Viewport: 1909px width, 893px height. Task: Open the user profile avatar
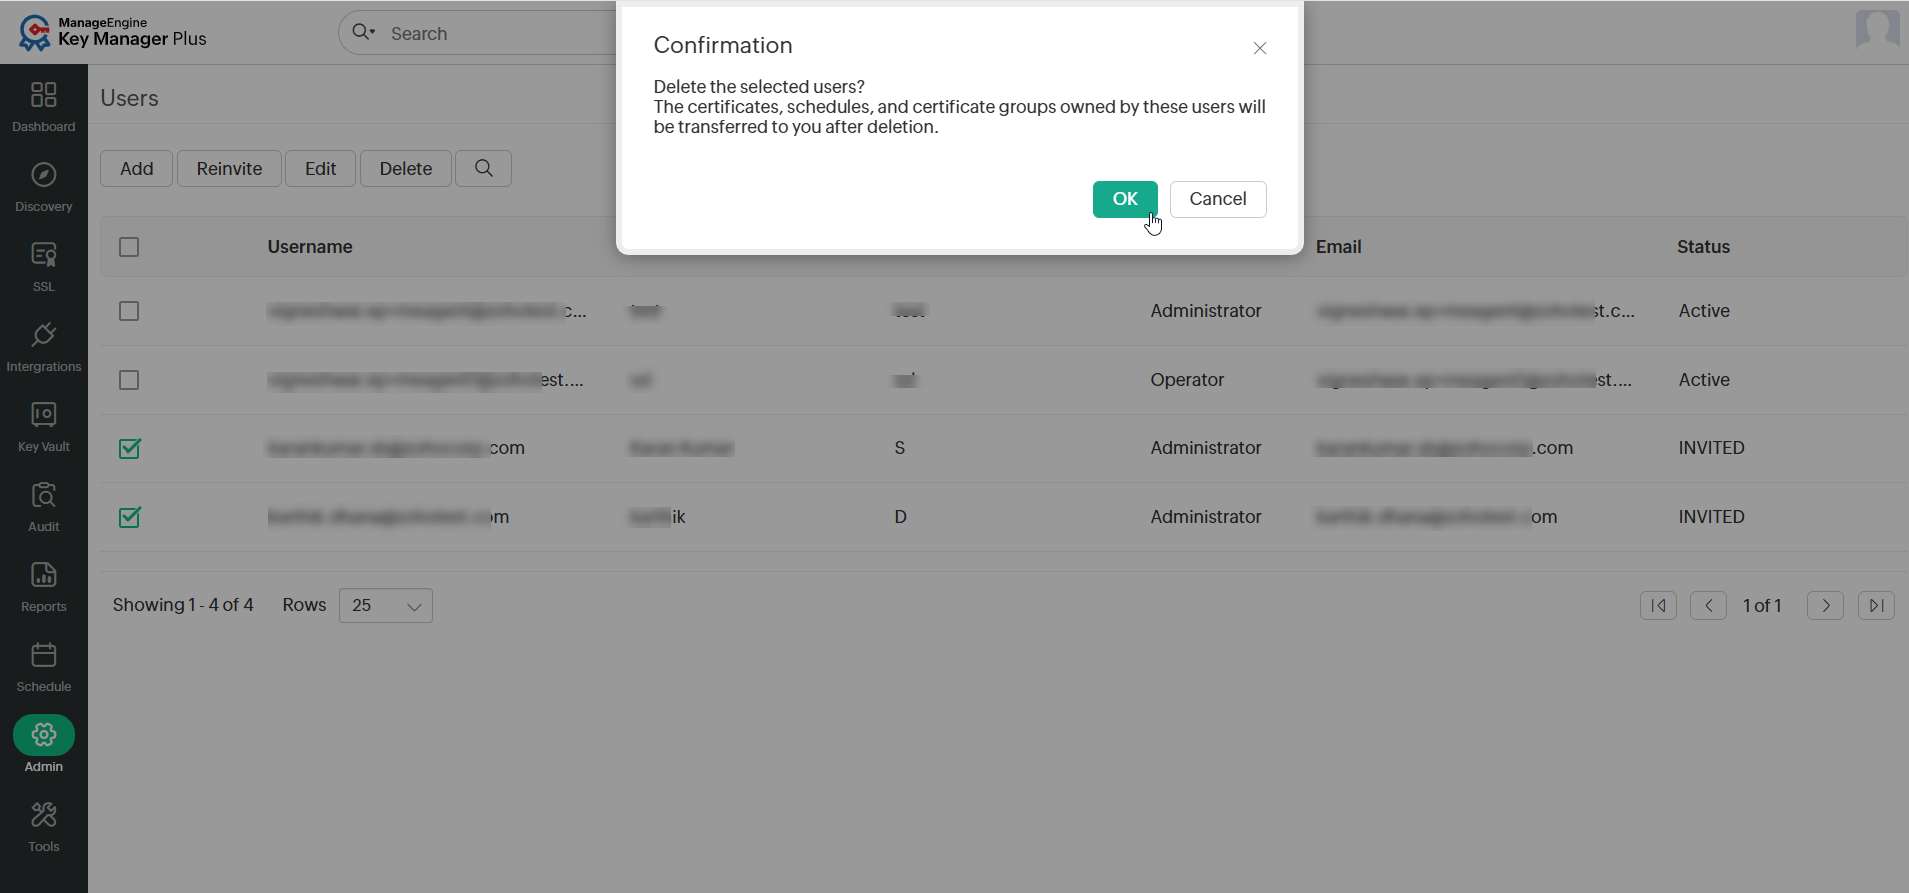1877,30
